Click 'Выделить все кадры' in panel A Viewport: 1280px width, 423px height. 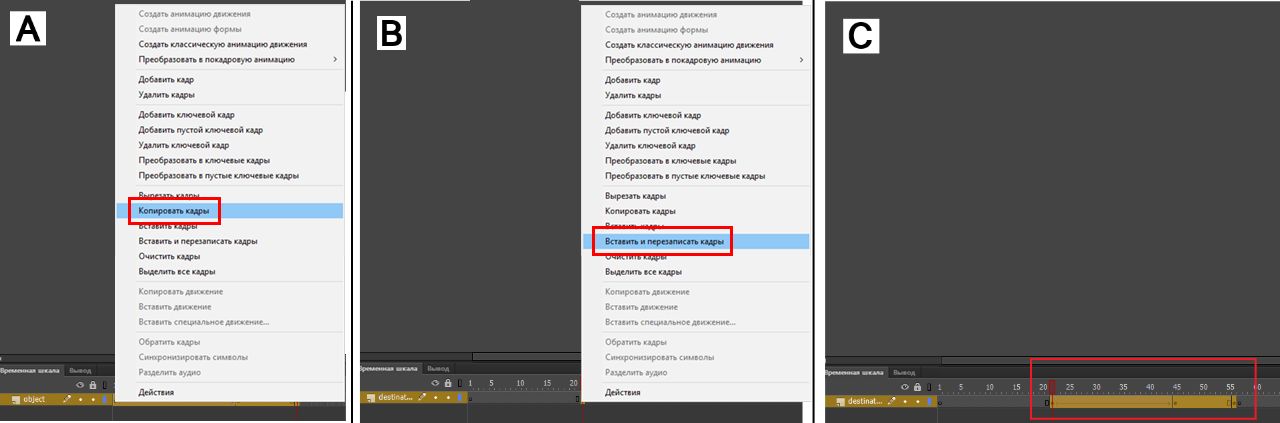point(177,271)
